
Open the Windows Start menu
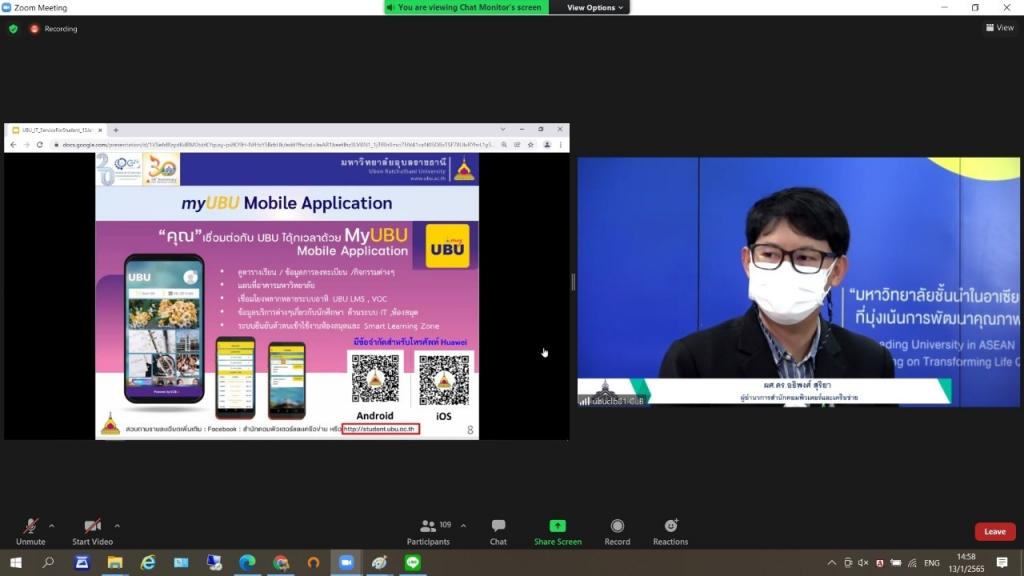tap(16, 562)
